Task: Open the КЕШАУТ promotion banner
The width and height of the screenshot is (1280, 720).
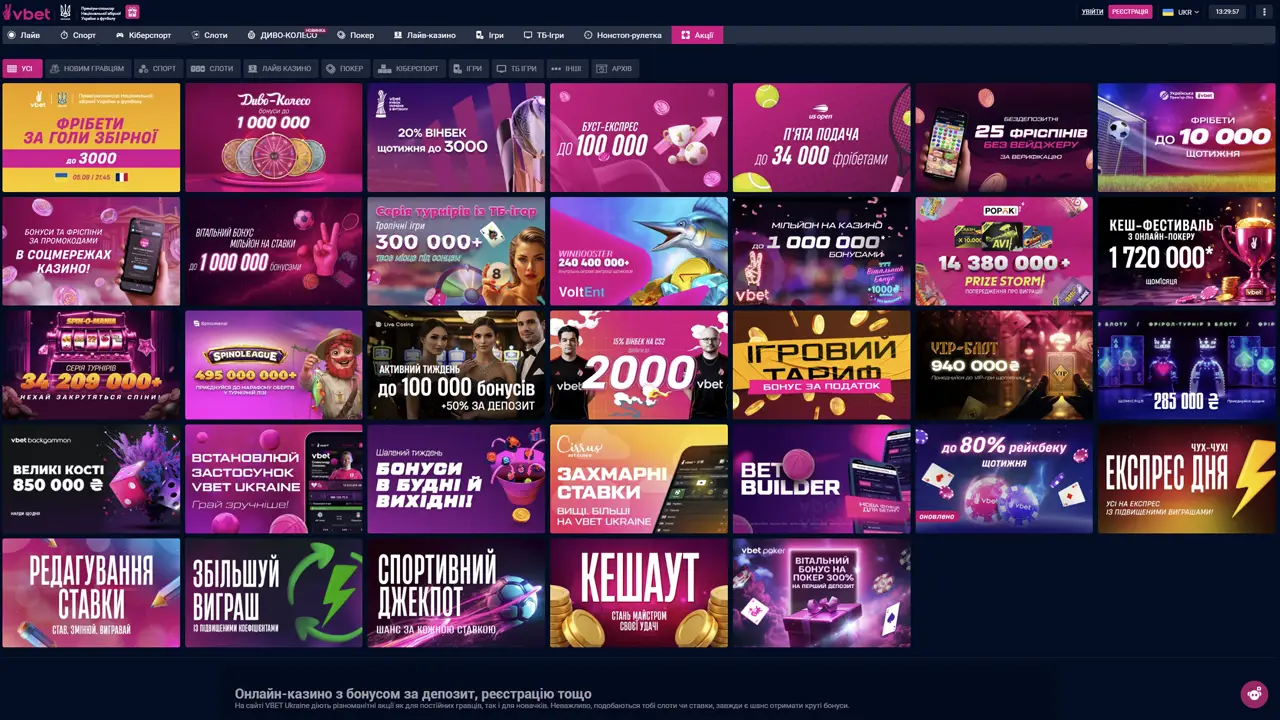Action: 639,593
